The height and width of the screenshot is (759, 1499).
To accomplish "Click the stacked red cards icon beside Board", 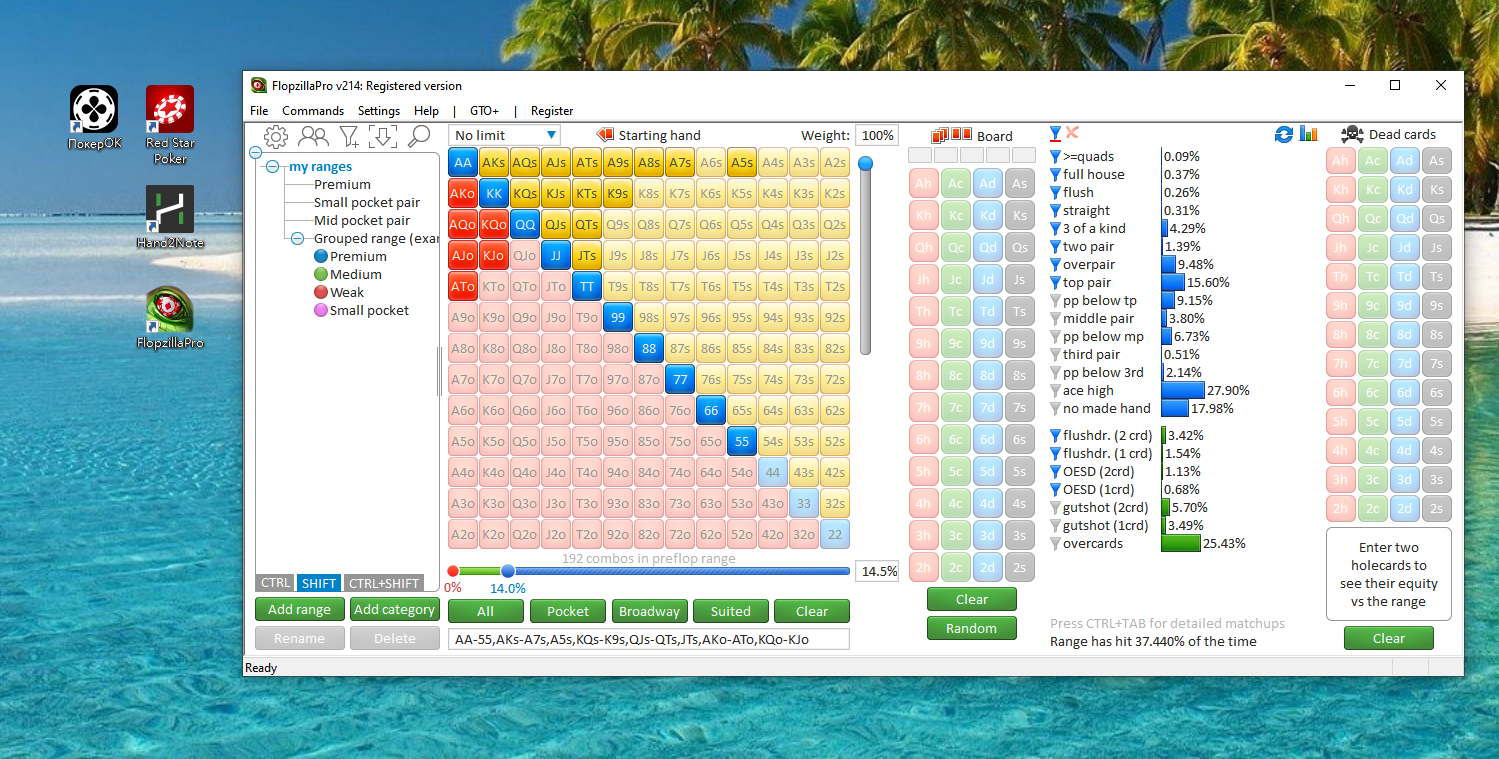I will tap(940, 135).
